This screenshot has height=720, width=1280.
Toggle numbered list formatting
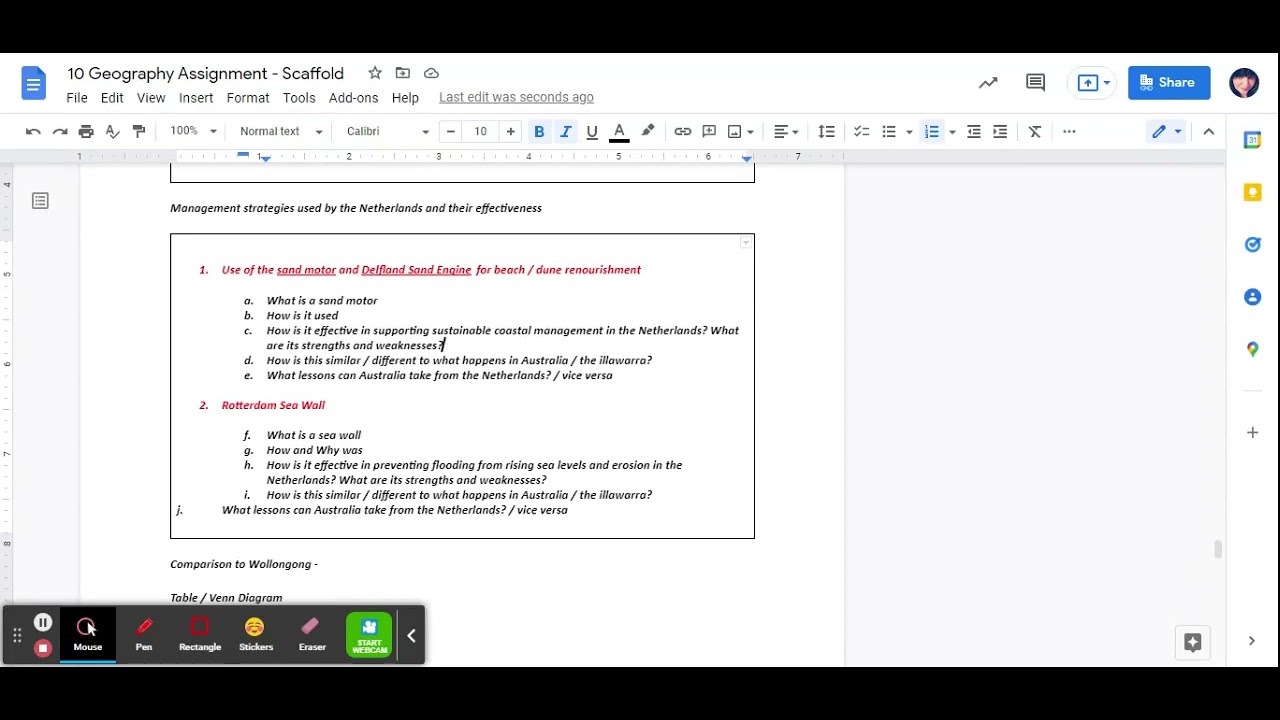click(932, 131)
